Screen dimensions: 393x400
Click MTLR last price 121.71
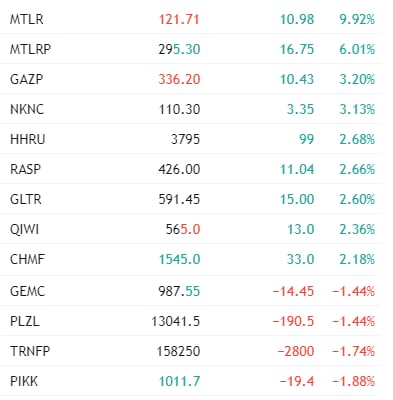[179, 19]
